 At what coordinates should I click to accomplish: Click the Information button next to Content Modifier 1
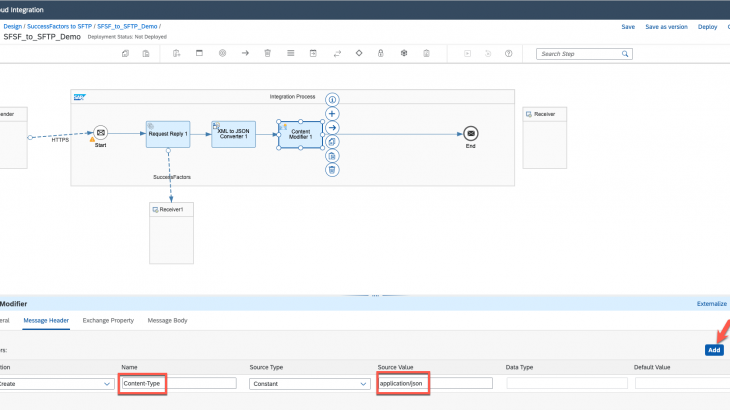pyautogui.click(x=332, y=100)
